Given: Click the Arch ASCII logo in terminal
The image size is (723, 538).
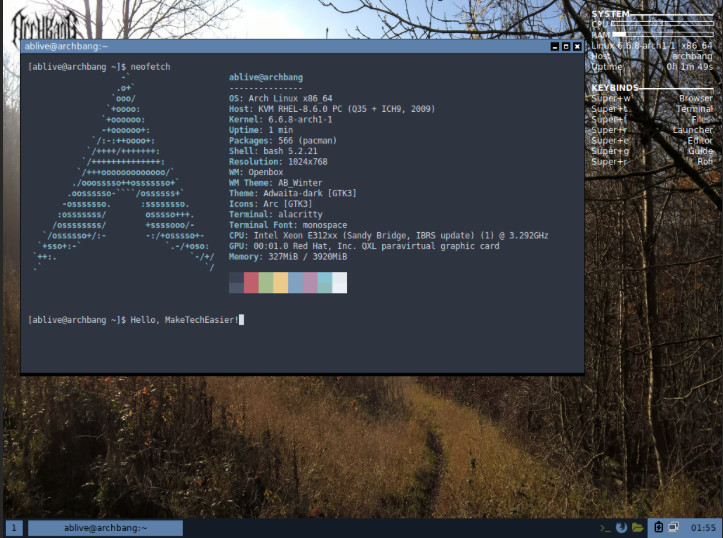Looking at the screenshot, I should click(x=124, y=172).
